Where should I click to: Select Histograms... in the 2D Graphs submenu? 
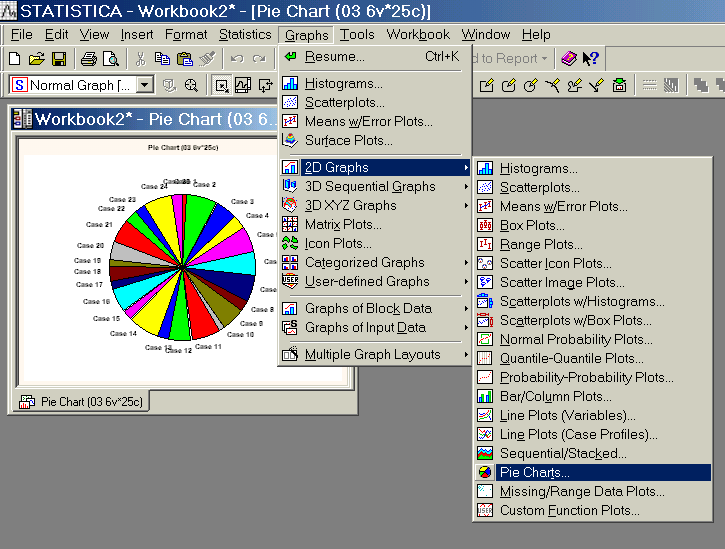click(x=593, y=168)
